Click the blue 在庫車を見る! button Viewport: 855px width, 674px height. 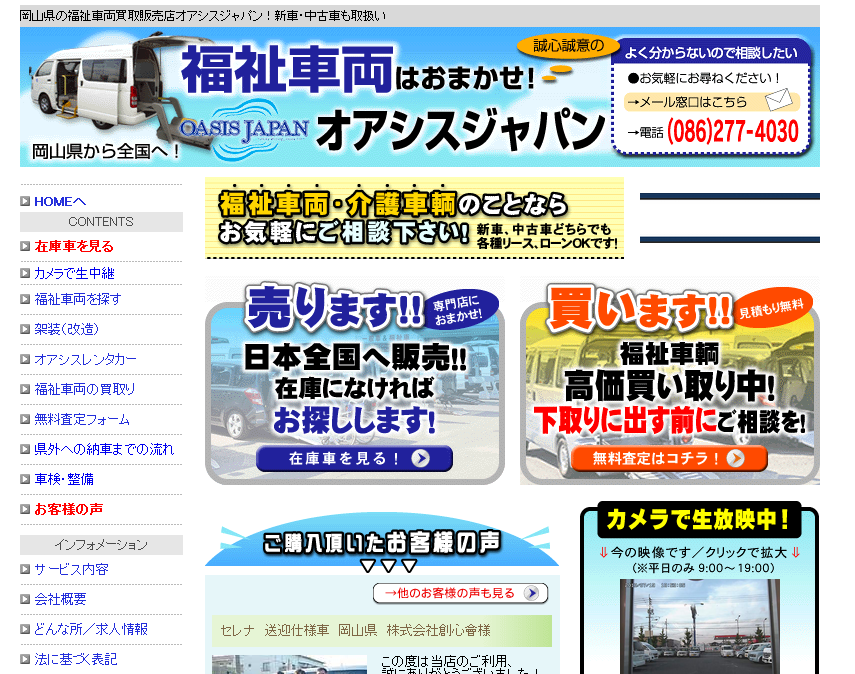pyautogui.click(x=354, y=459)
